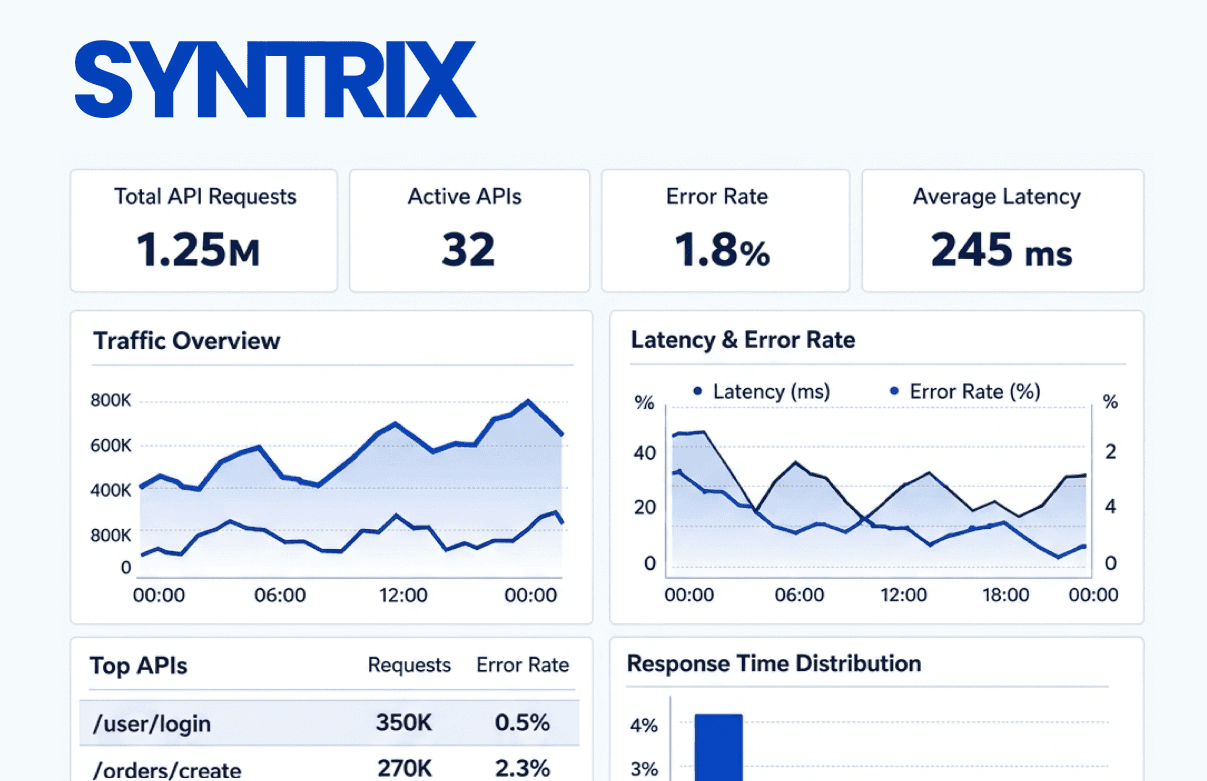Select the Total API Requests stat card
Image resolution: width=1207 pixels, height=781 pixels.
[x=203, y=230]
